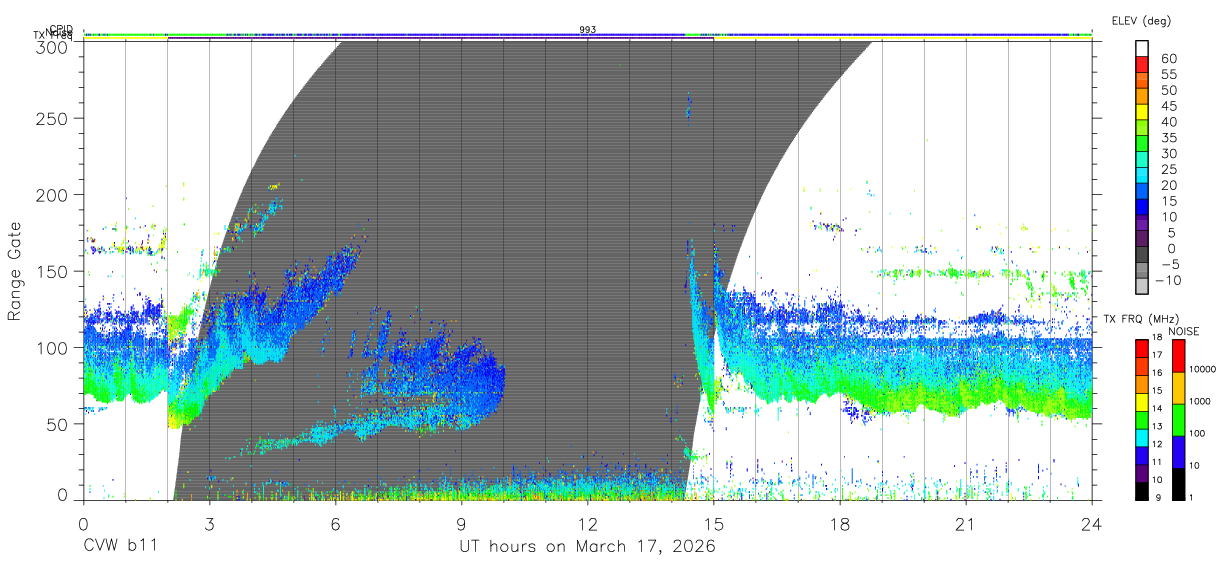1228x567 pixels.
Task: Pick the black 9–10 MHz segment of the TX FRQ bar
Action: (x=1141, y=491)
